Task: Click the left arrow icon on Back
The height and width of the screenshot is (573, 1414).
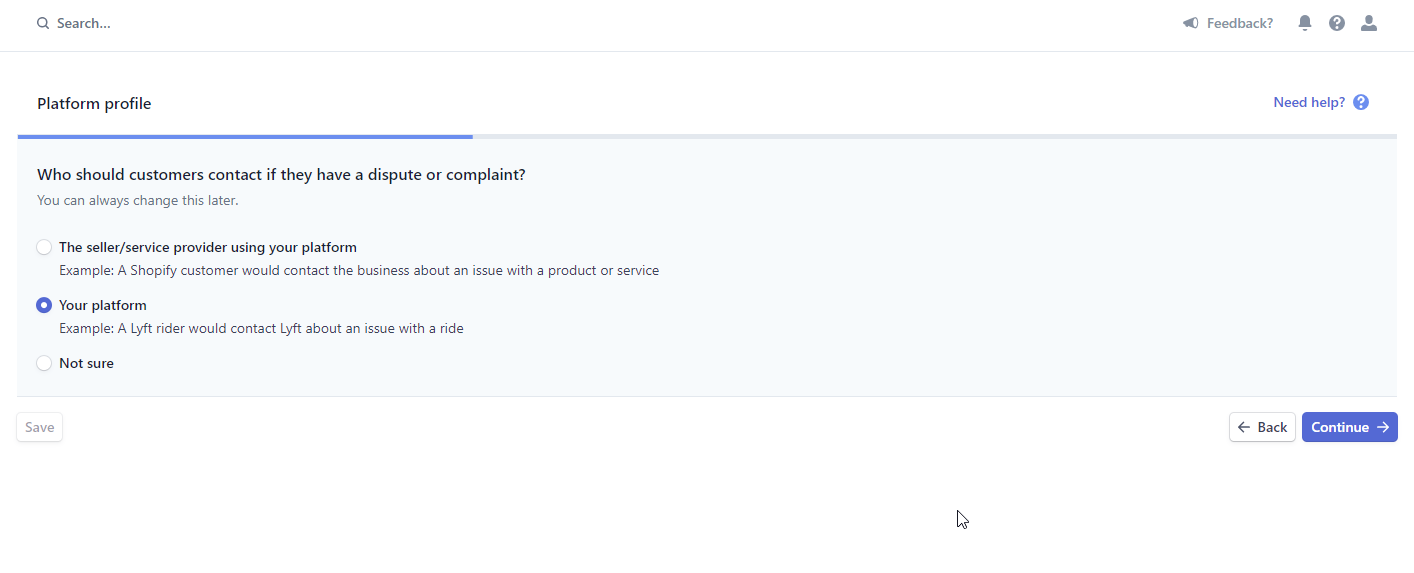Action: [1244, 427]
